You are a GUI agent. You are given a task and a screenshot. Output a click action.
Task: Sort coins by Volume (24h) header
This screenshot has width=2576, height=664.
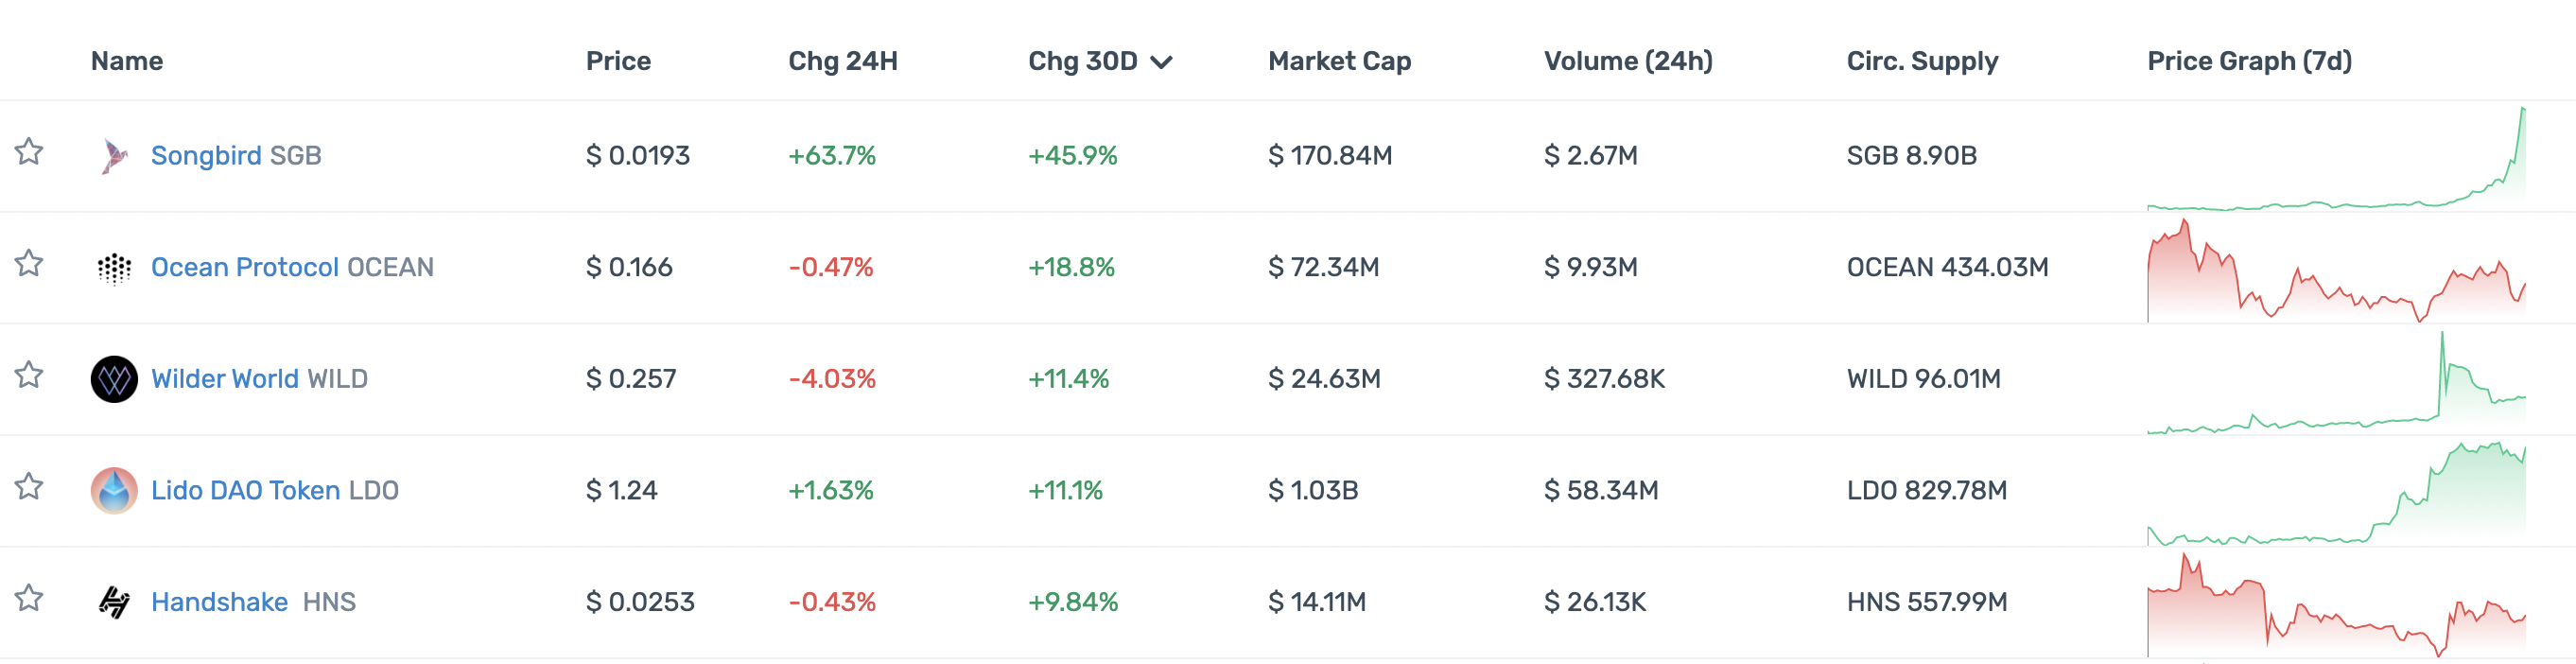[x=1627, y=61]
